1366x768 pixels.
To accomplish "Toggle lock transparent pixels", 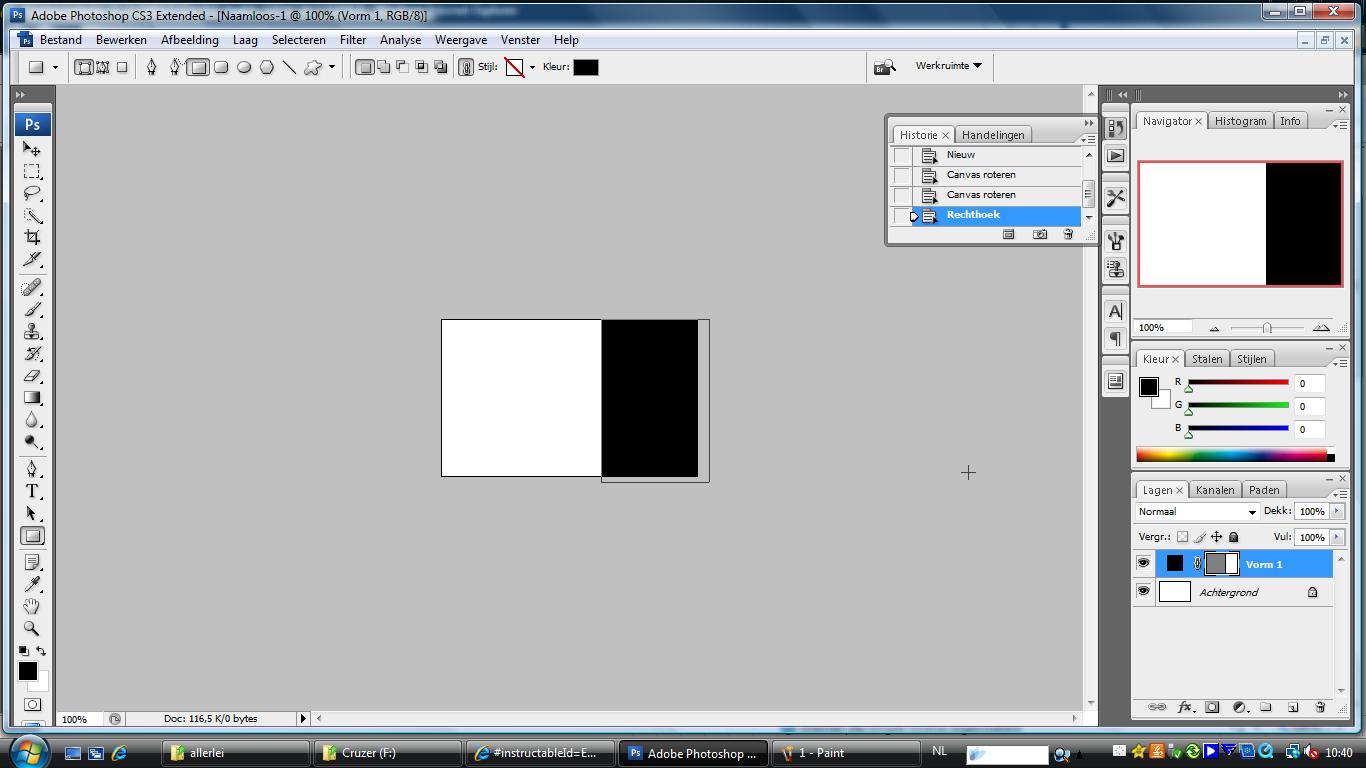I will 1182,537.
